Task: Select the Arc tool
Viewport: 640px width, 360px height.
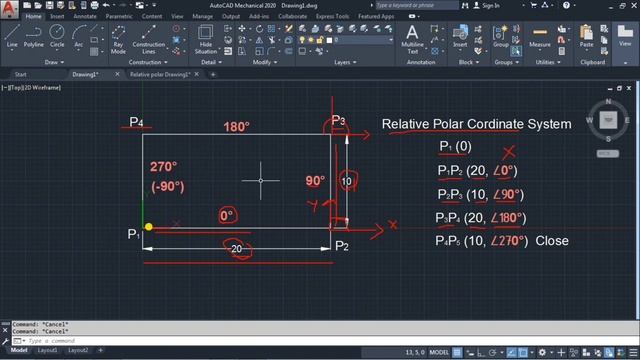Action: click(x=78, y=36)
